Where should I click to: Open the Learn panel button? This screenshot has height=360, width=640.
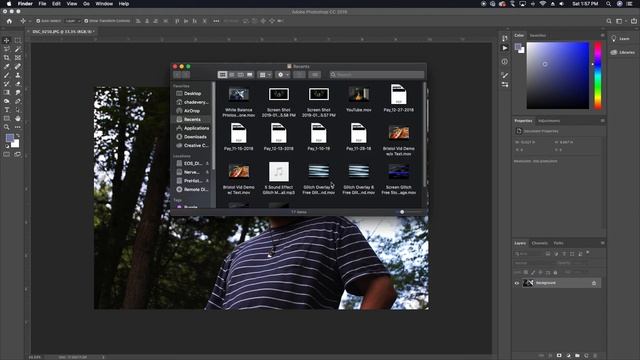click(x=621, y=39)
